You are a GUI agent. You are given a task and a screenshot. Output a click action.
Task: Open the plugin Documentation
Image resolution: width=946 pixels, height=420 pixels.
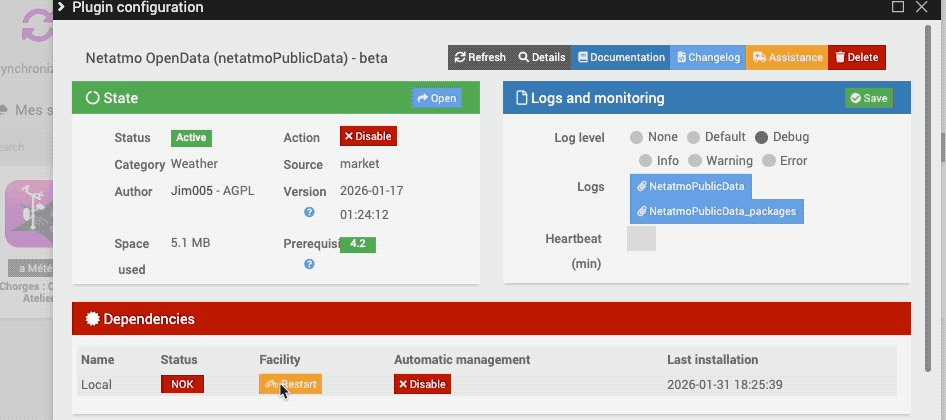(x=621, y=57)
